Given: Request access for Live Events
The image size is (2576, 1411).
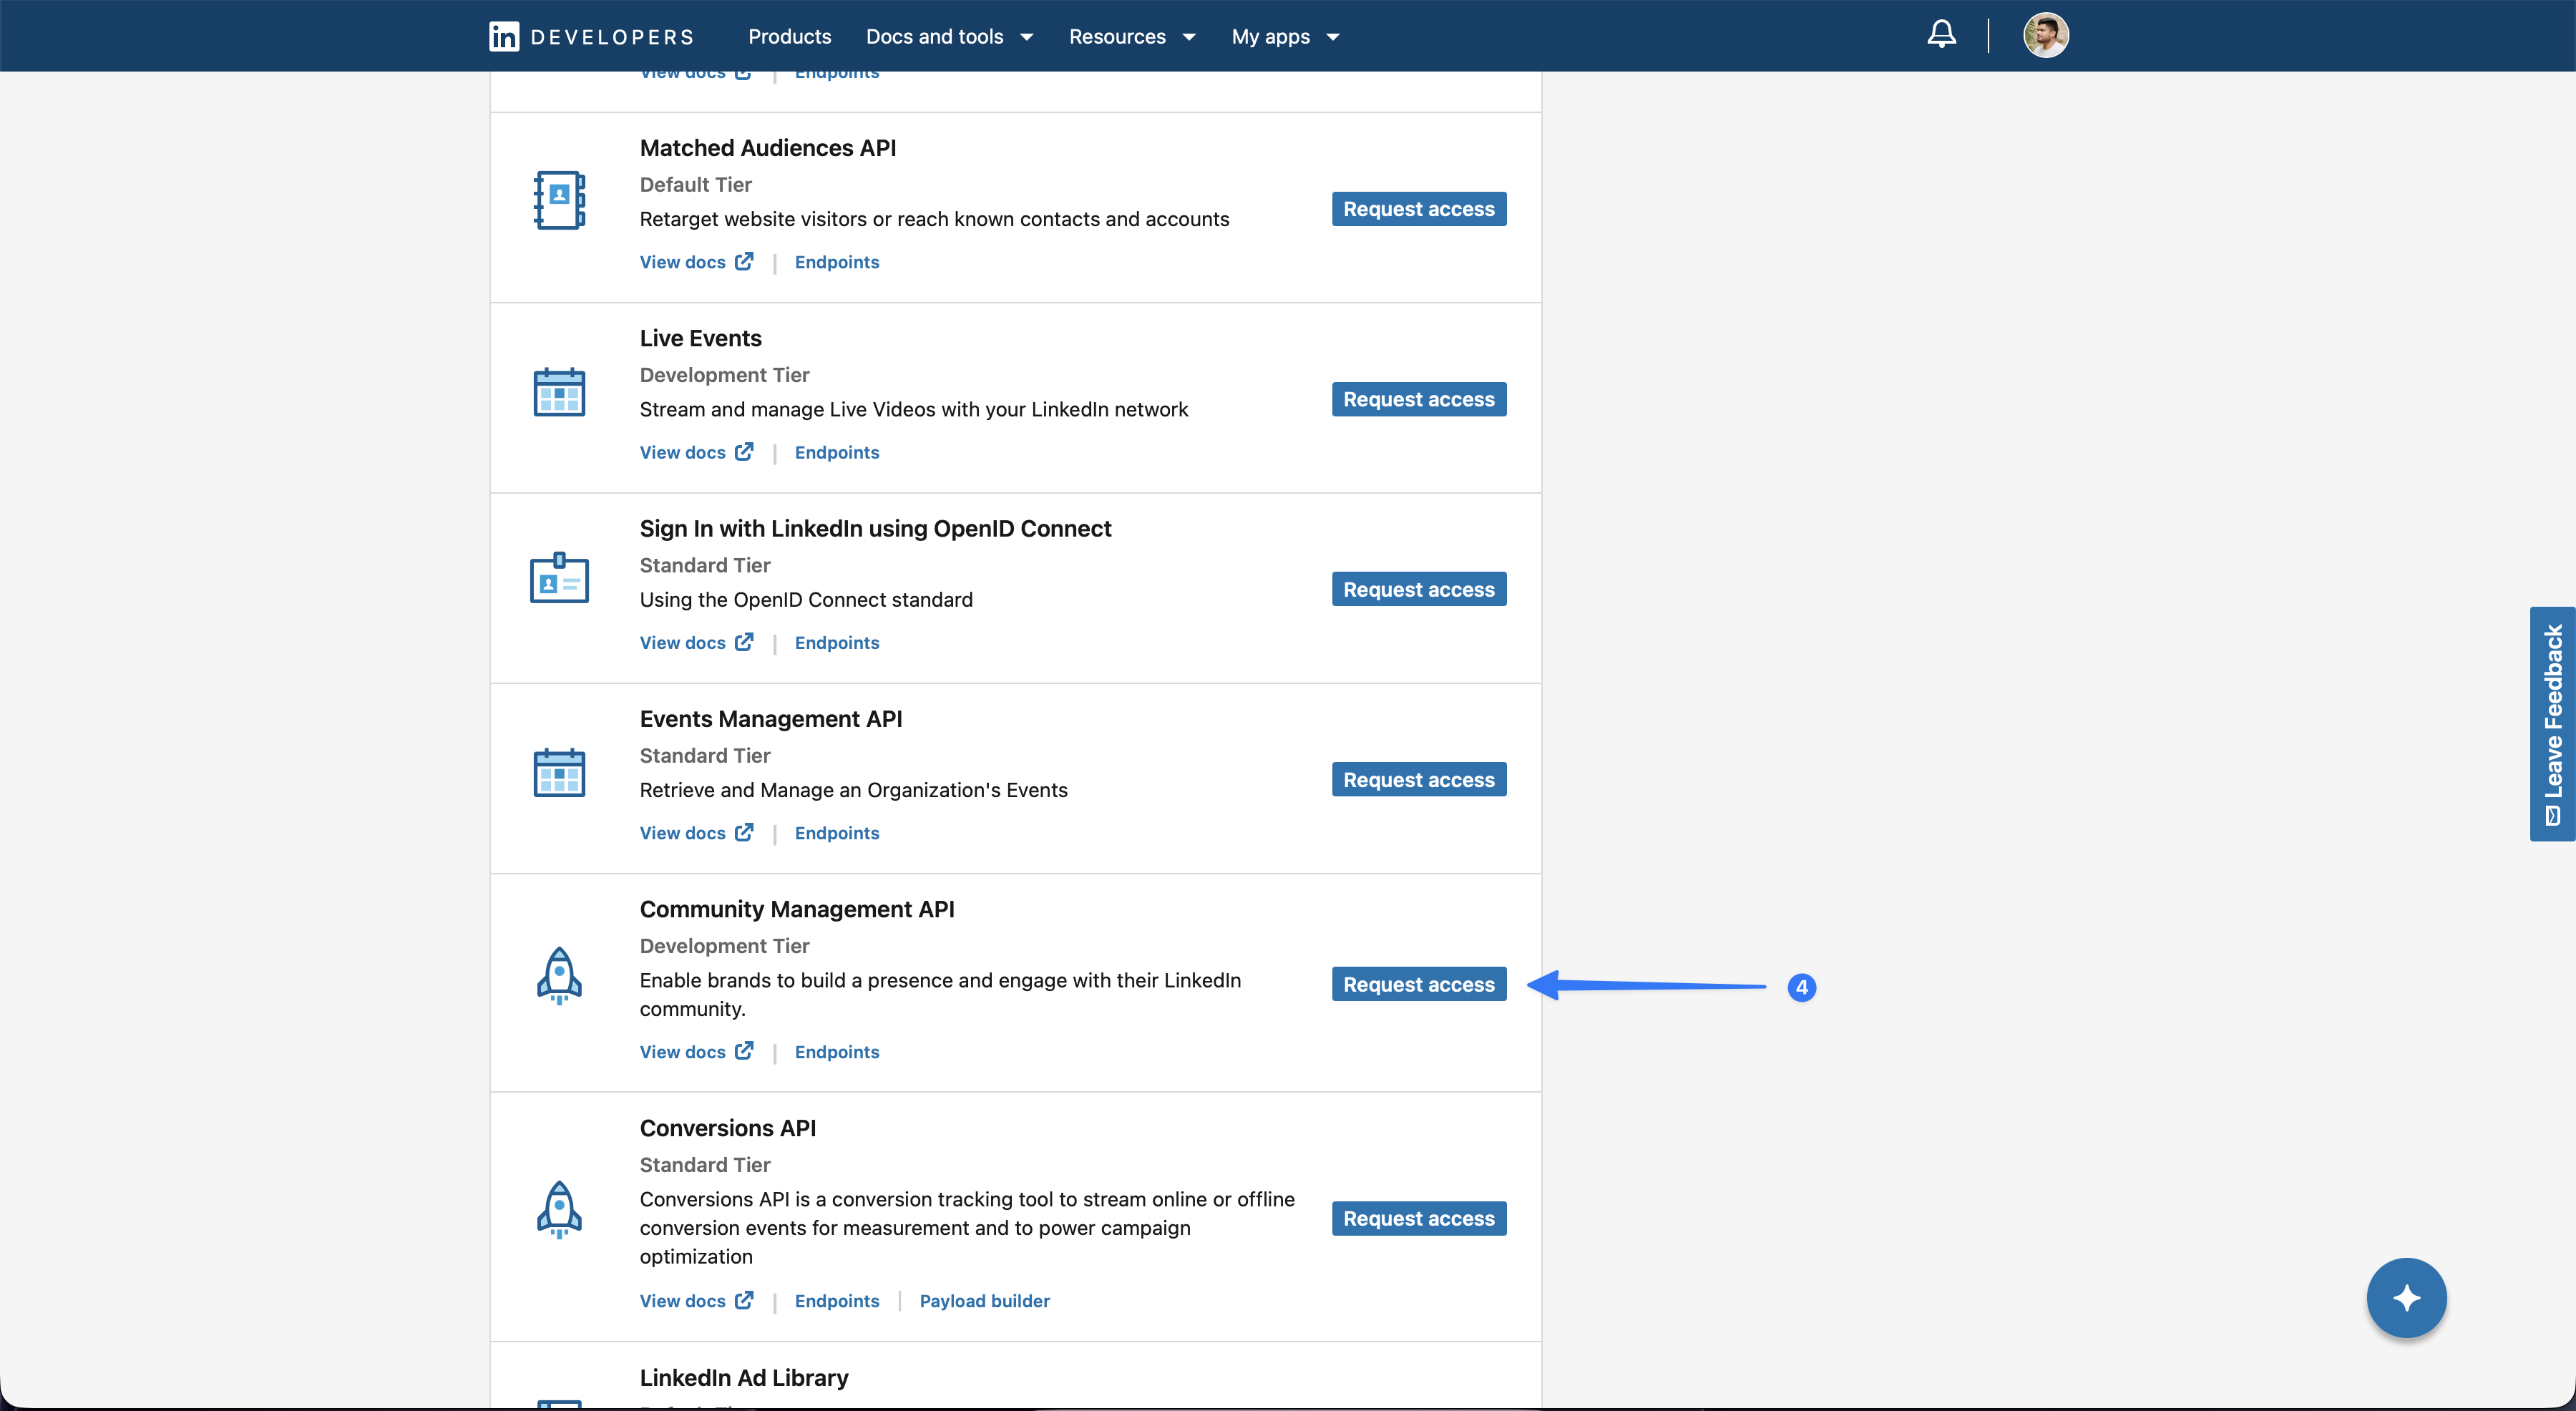Looking at the screenshot, I should tap(1418, 399).
